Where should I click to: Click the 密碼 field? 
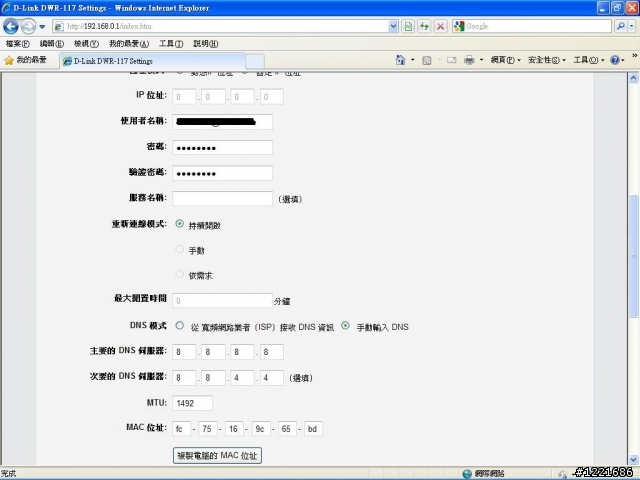[x=222, y=148]
